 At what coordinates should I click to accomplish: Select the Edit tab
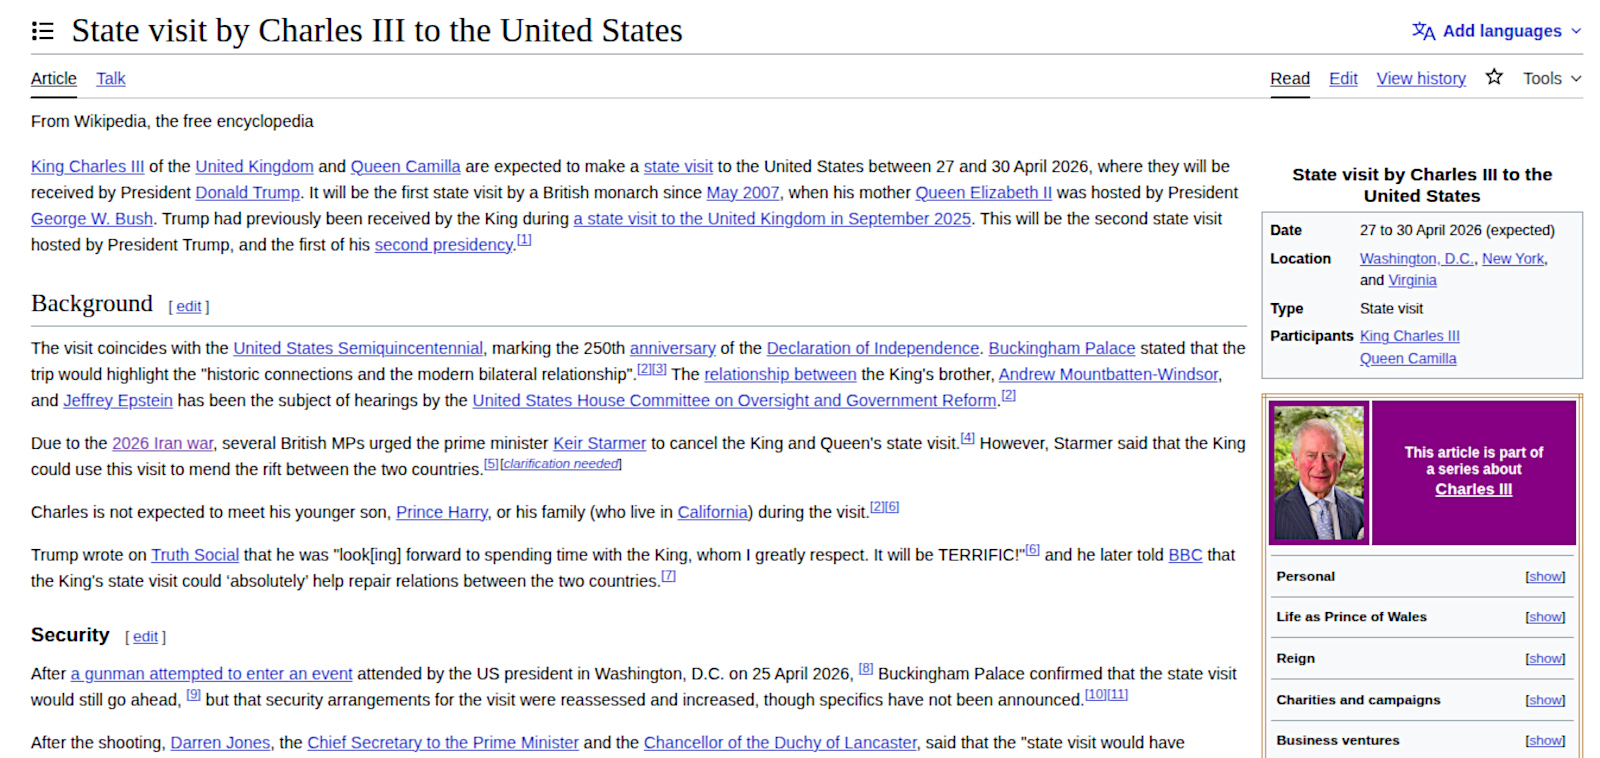pyautogui.click(x=1342, y=78)
